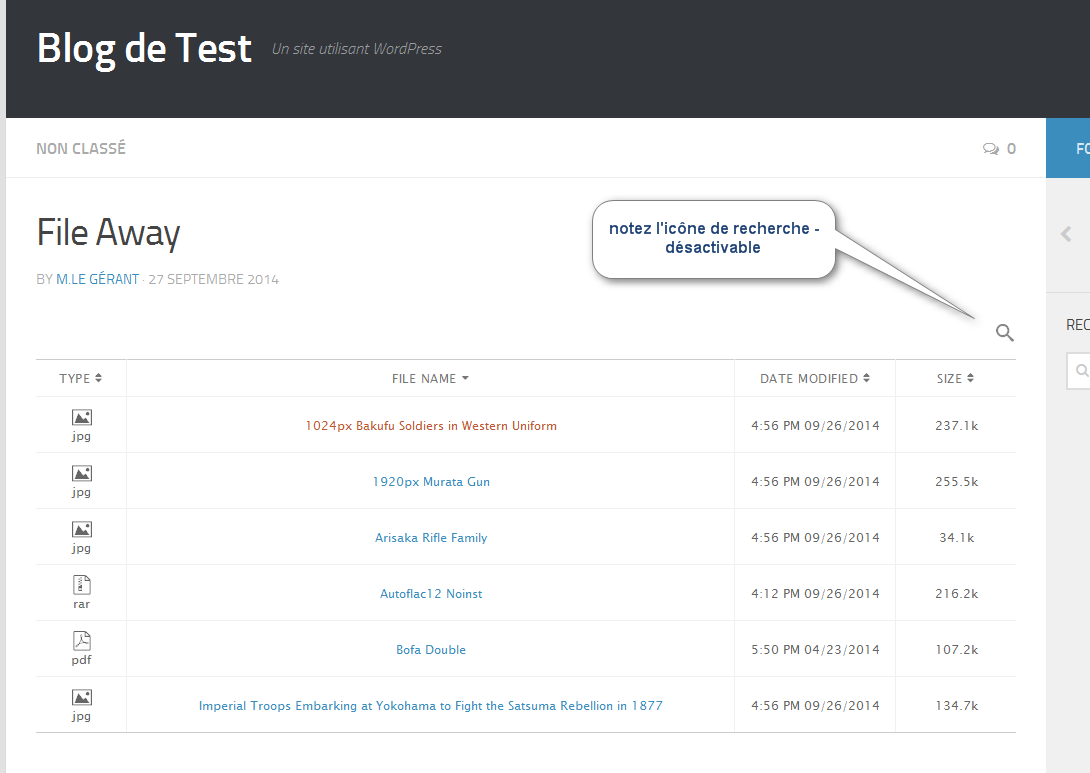Click the sidebar collapse left chevron
The width and height of the screenshot is (1090, 773).
tap(1066, 234)
